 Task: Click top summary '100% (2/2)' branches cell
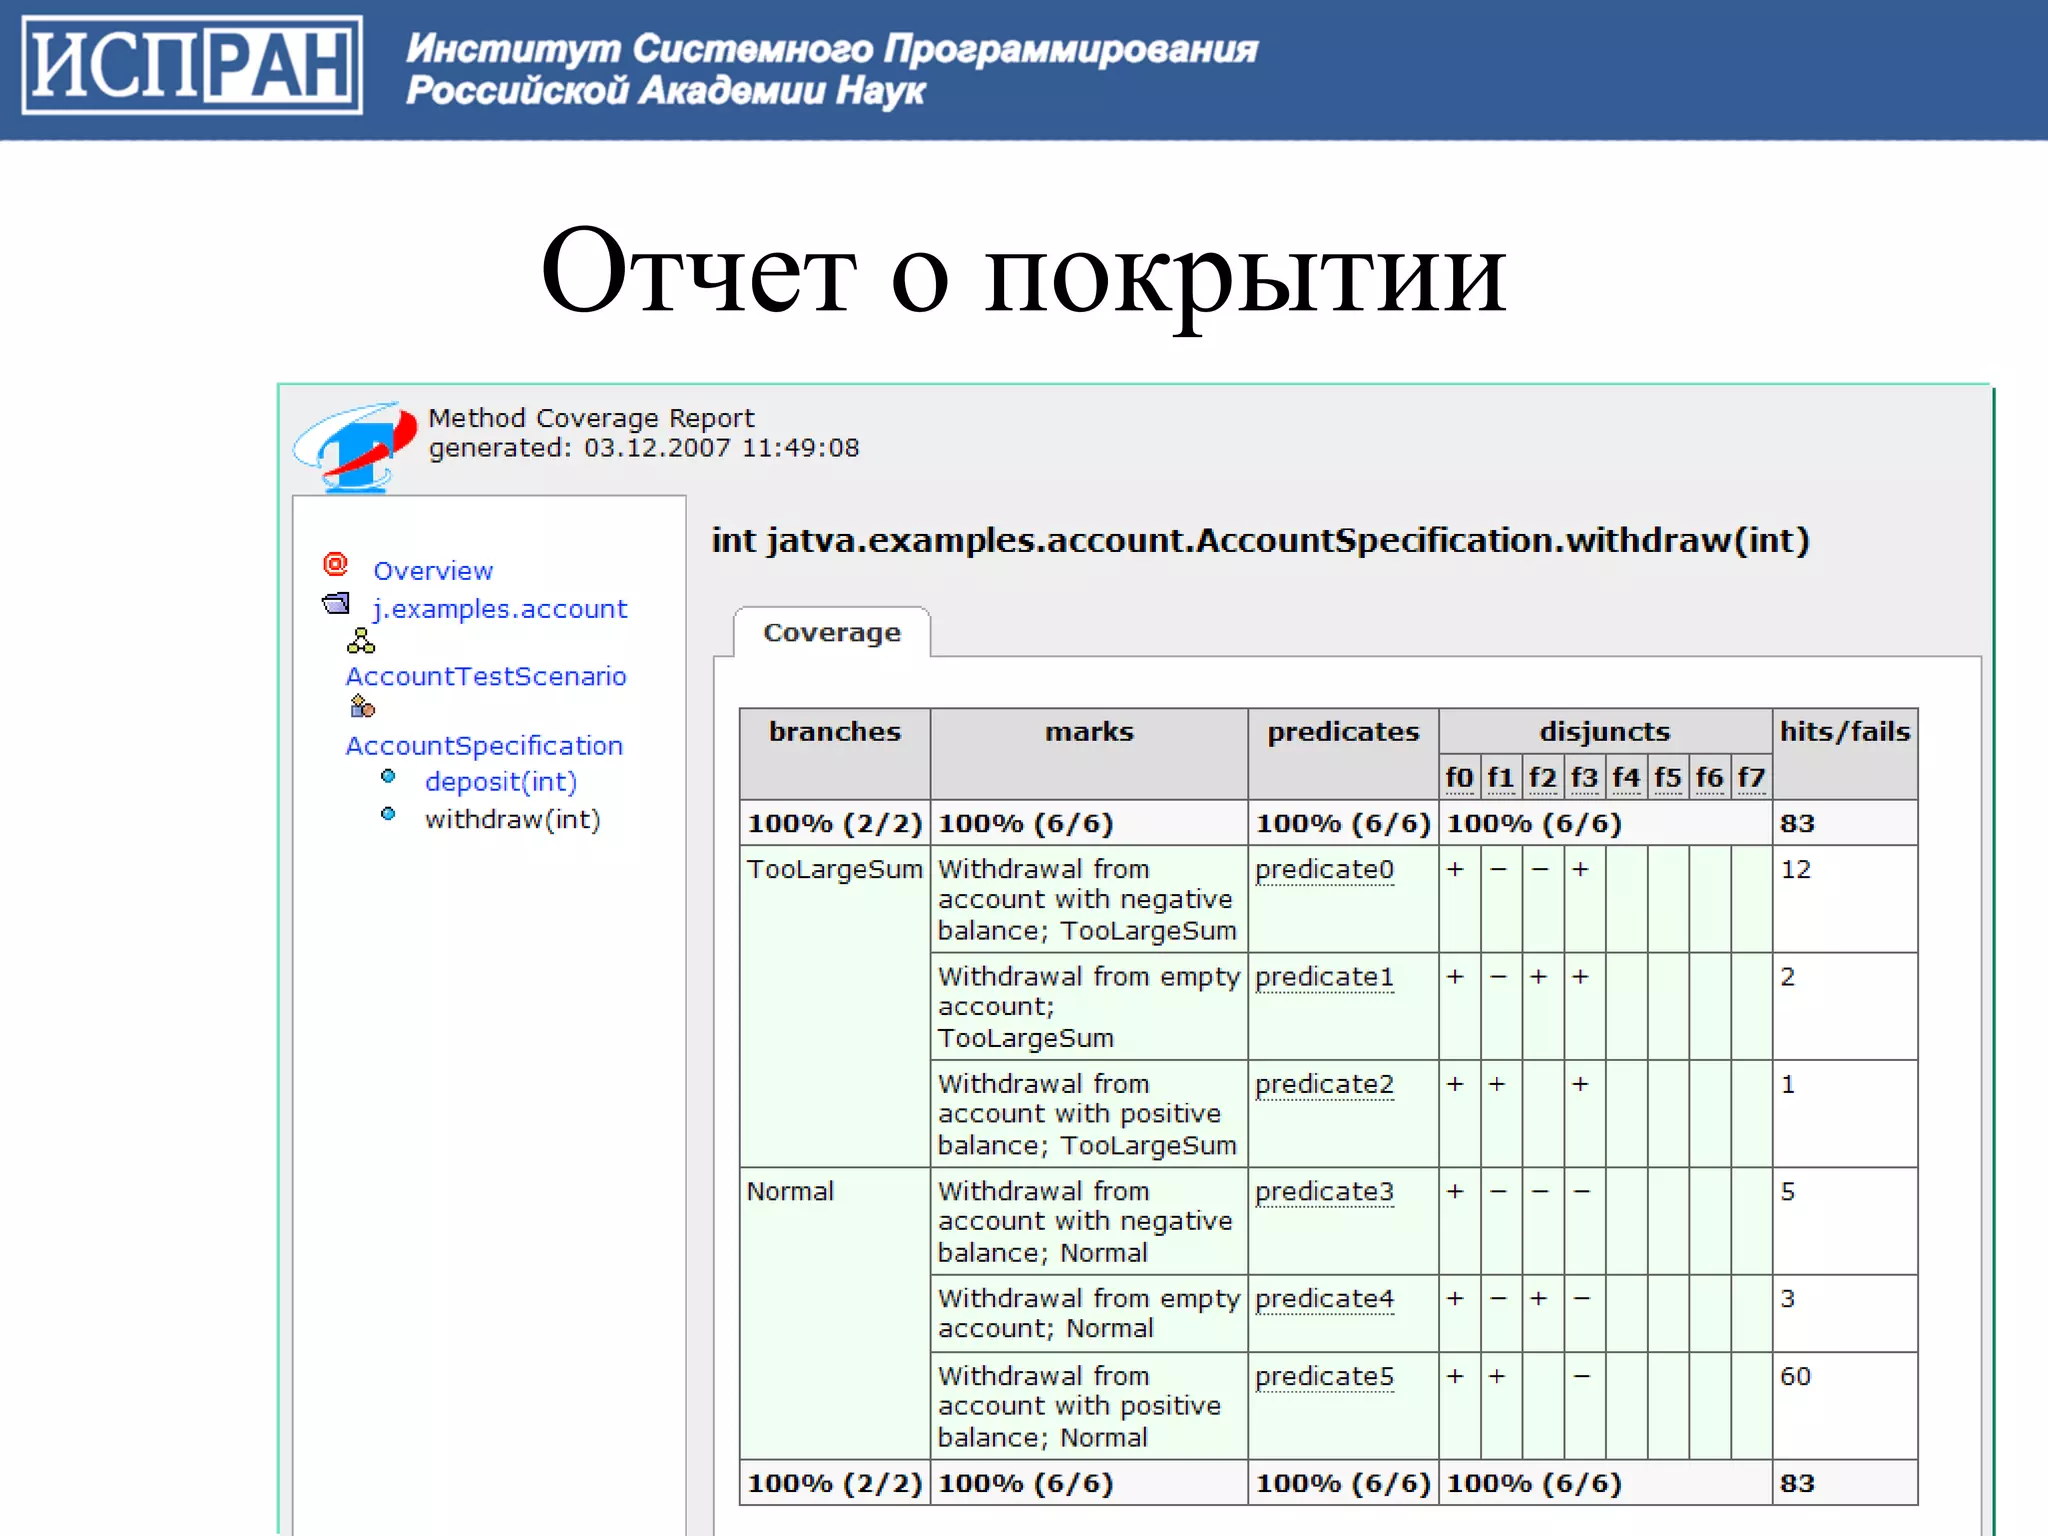coord(835,824)
